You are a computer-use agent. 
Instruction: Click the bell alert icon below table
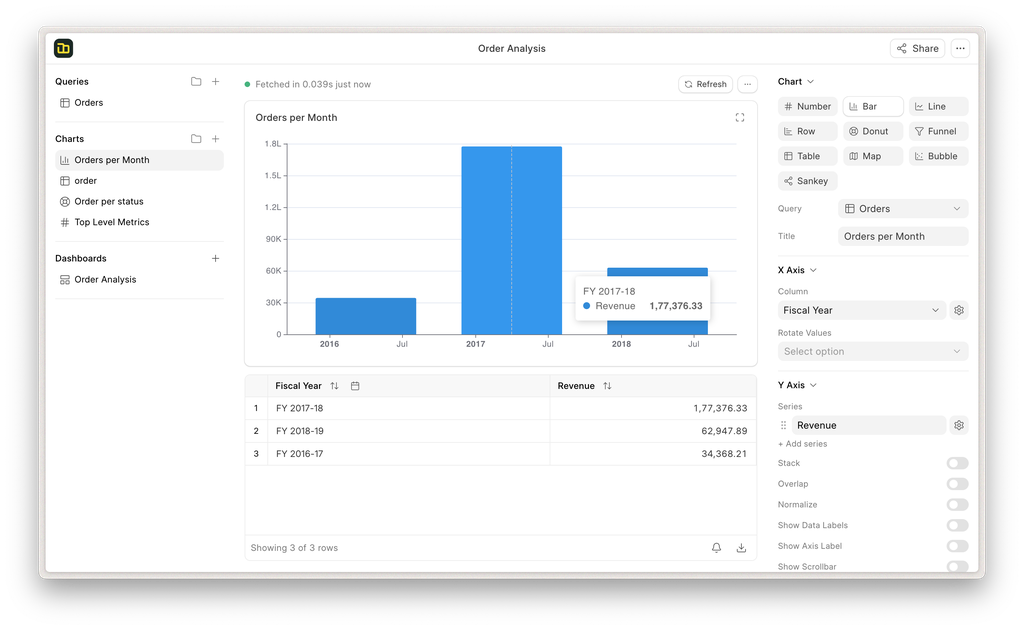pos(716,548)
